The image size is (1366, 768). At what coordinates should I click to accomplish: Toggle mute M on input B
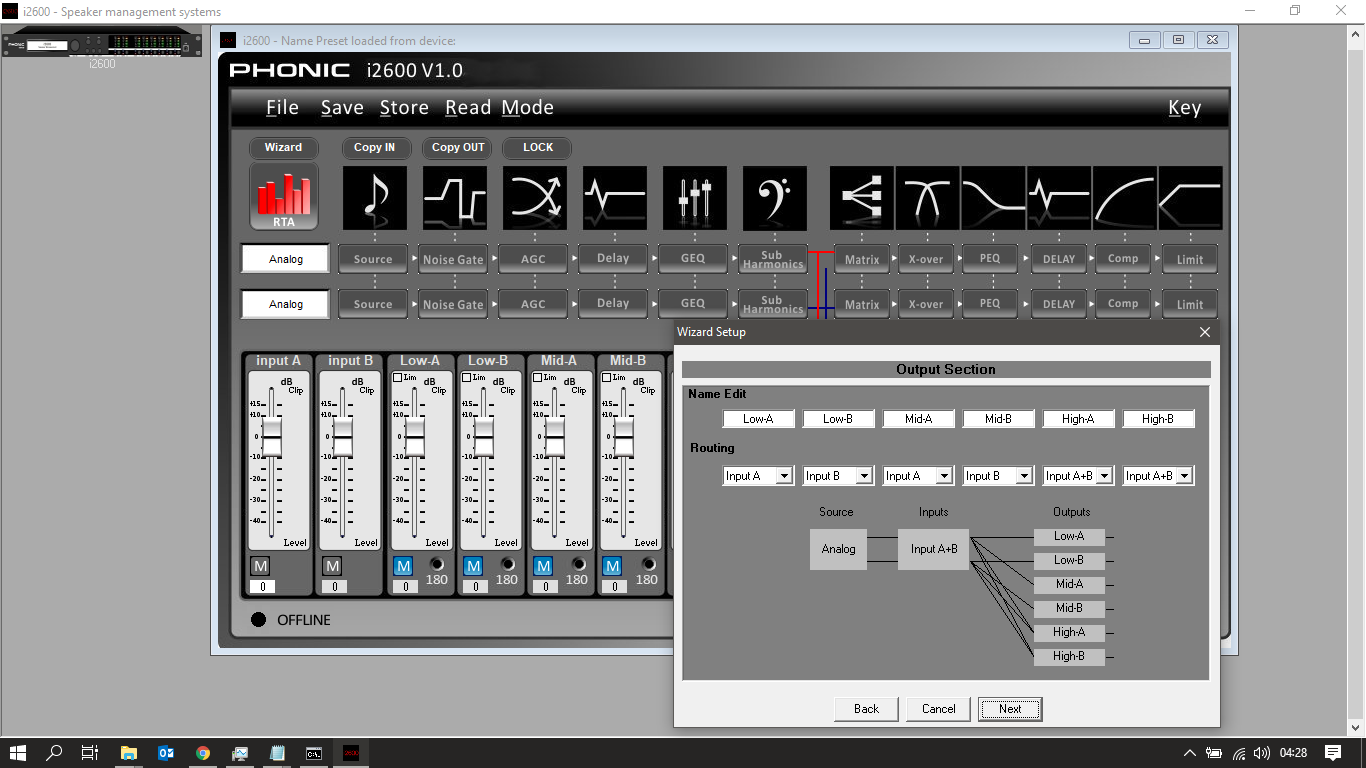point(332,566)
